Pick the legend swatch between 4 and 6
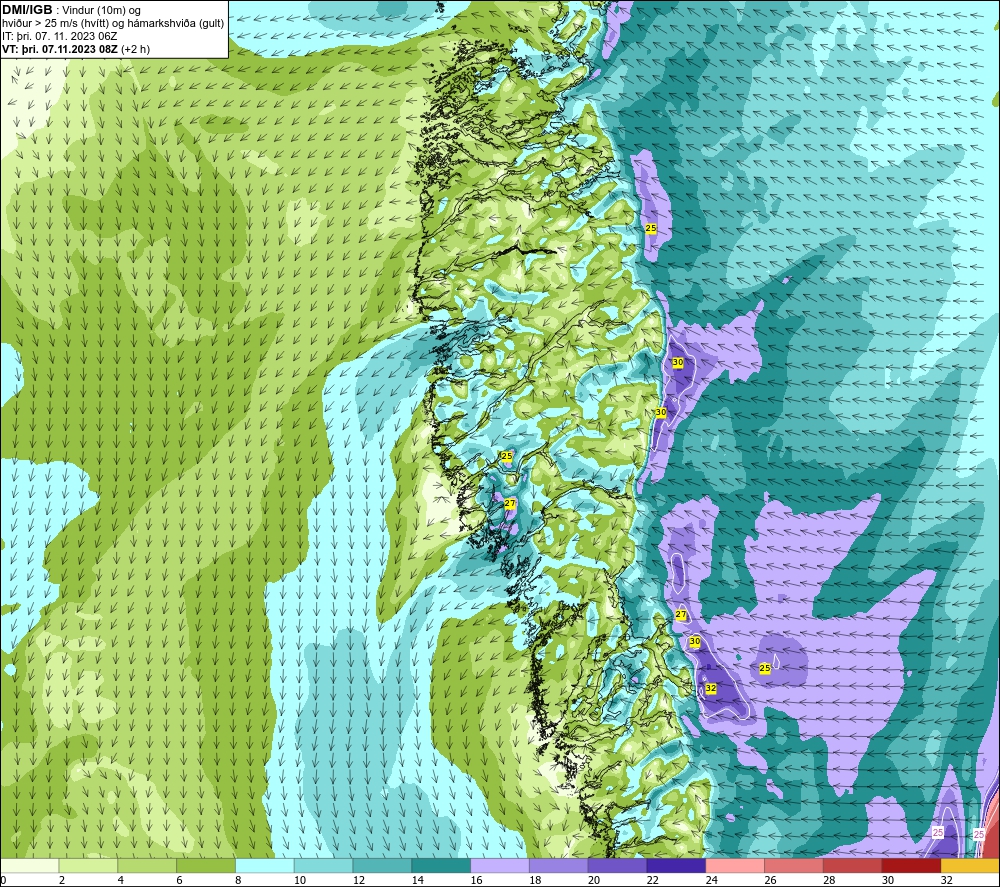This screenshot has height=887, width=1000. tap(147, 866)
